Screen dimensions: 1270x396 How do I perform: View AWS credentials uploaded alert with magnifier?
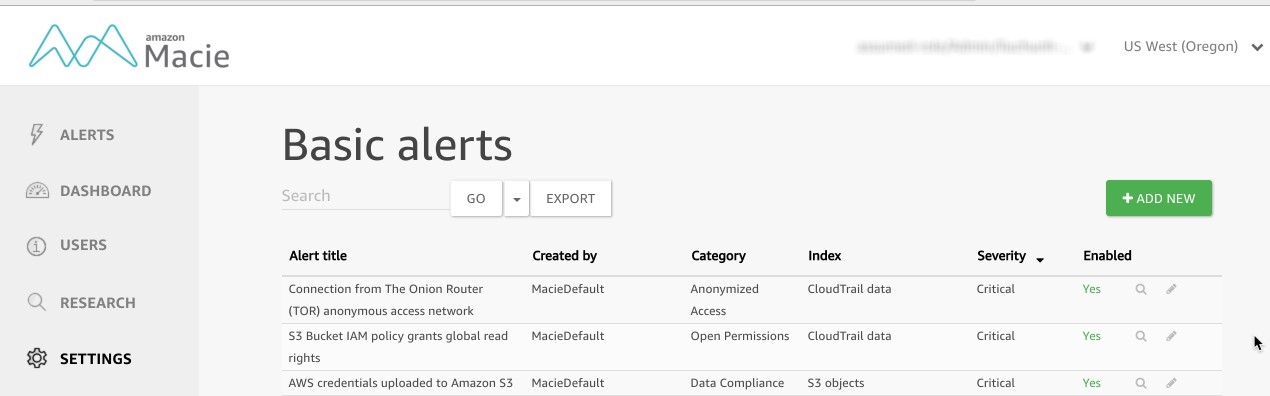pyautogui.click(x=1140, y=383)
